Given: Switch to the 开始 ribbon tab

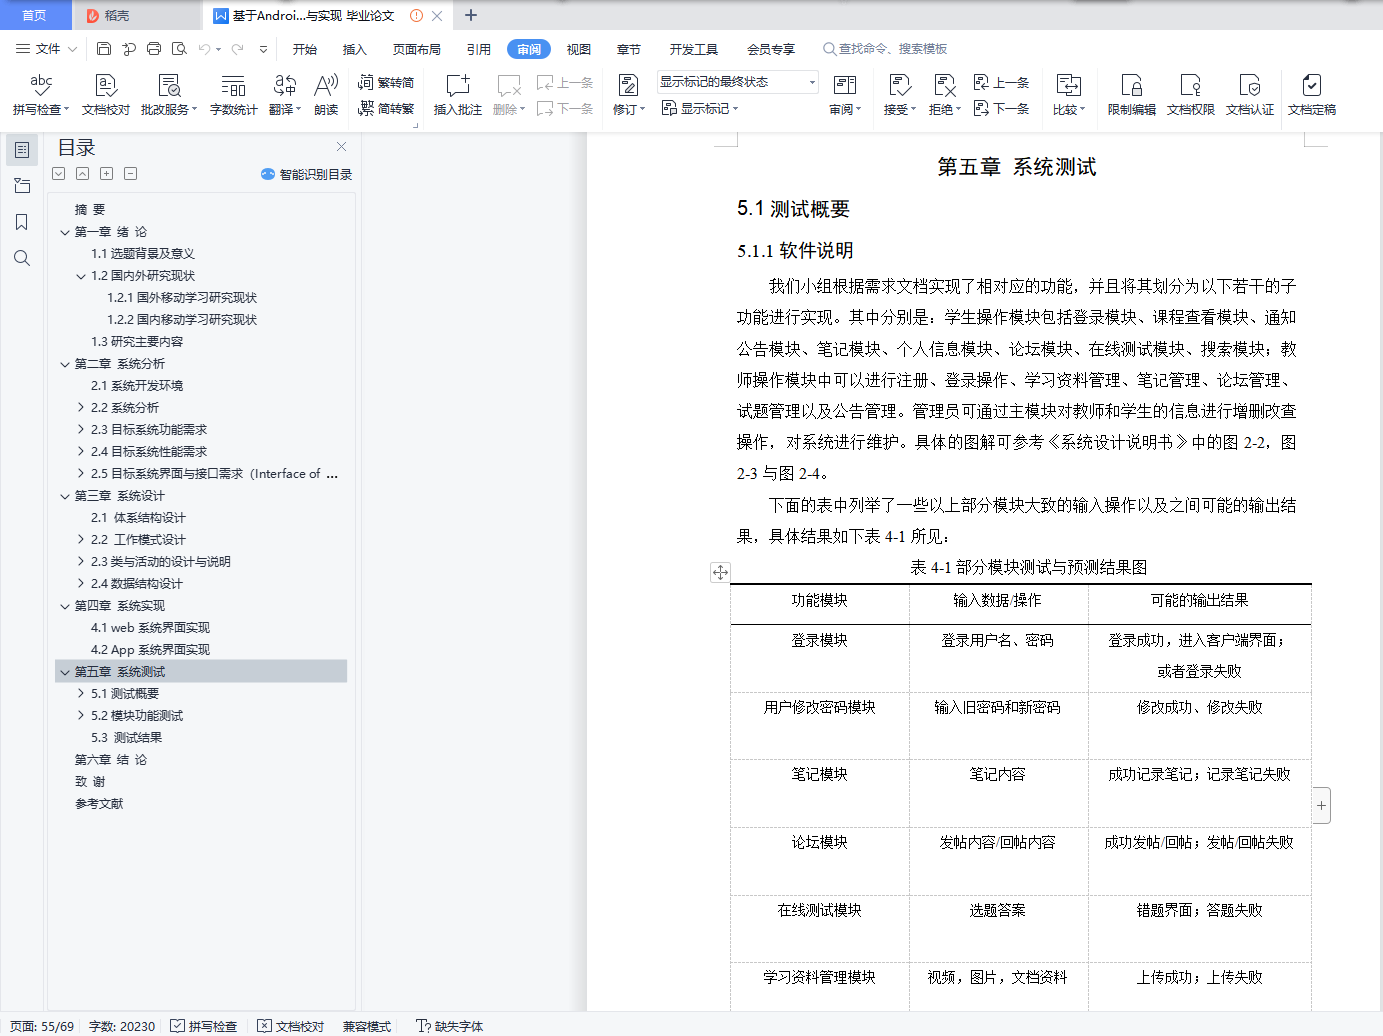Looking at the screenshot, I should (305, 49).
